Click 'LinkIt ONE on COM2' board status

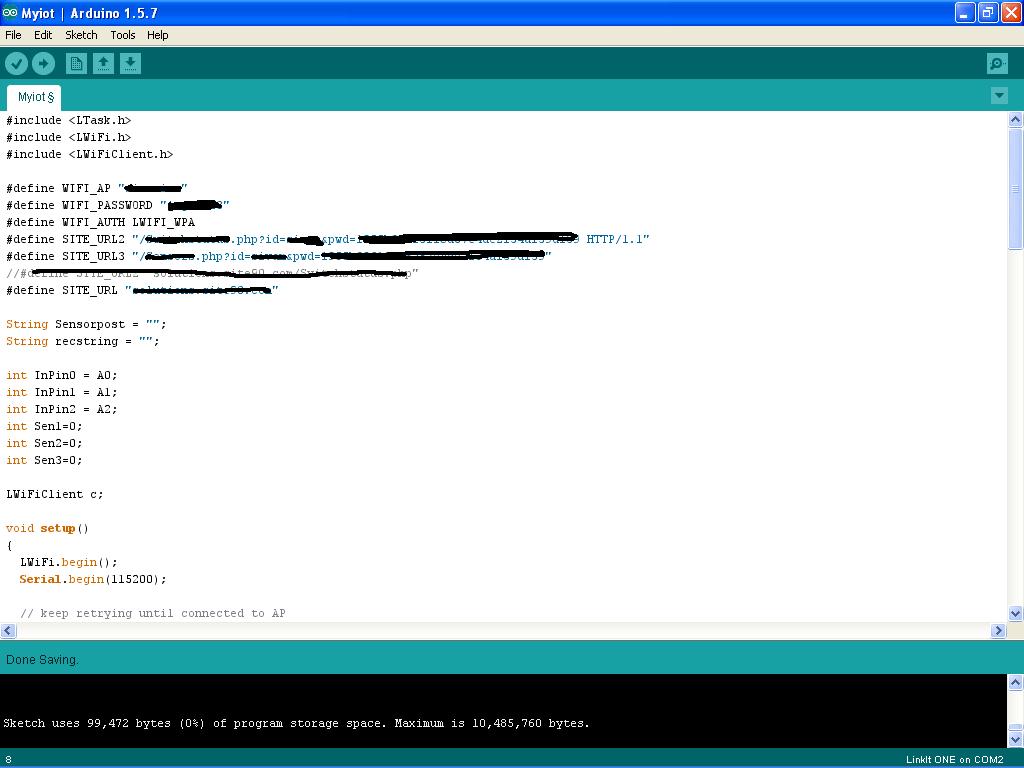click(x=954, y=760)
